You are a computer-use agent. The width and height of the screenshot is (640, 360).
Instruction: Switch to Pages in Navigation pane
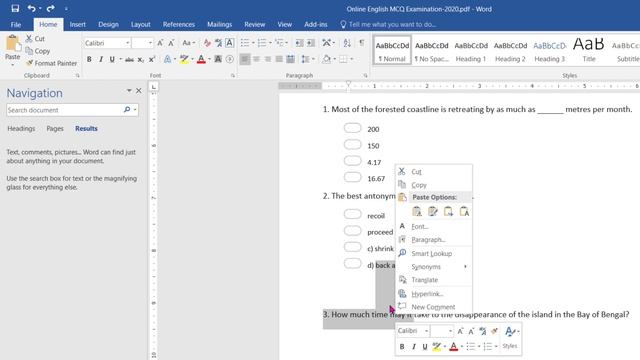coord(55,129)
